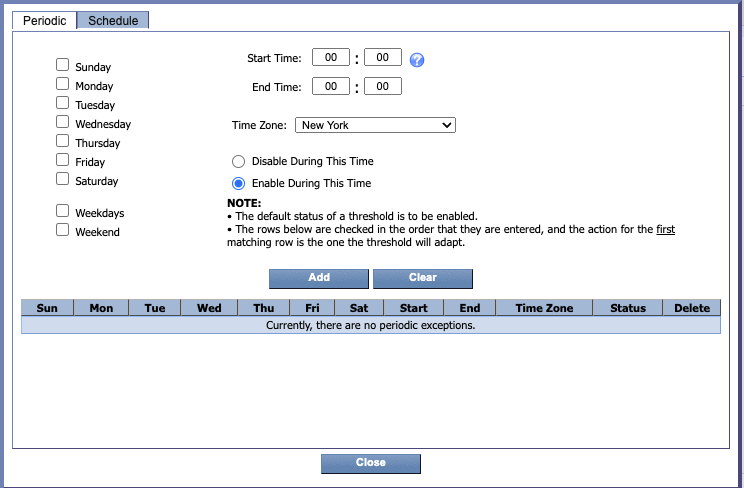This screenshot has width=744, height=488.
Task: Choose Enable During This Time radio
Action: pyautogui.click(x=238, y=183)
